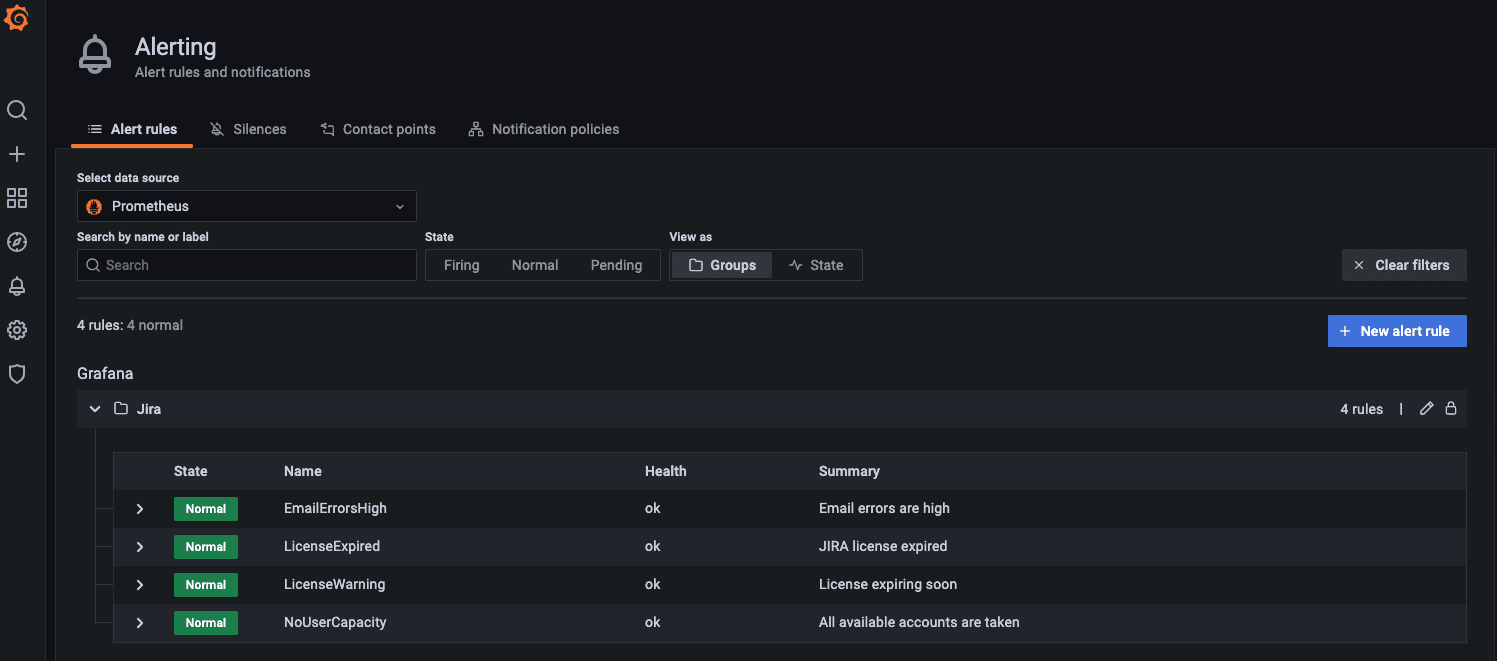Filter rules by Pending state
Screen dimensions: 1497x661
tap(616, 265)
